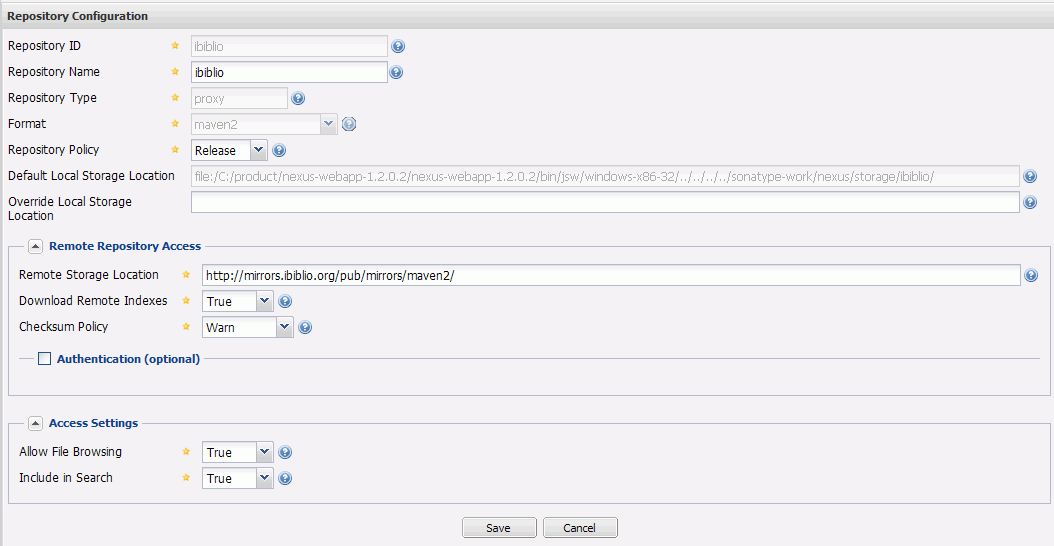Click the Override Local Storage Location field
Screen dimensions: 1054x546
(x=605, y=202)
